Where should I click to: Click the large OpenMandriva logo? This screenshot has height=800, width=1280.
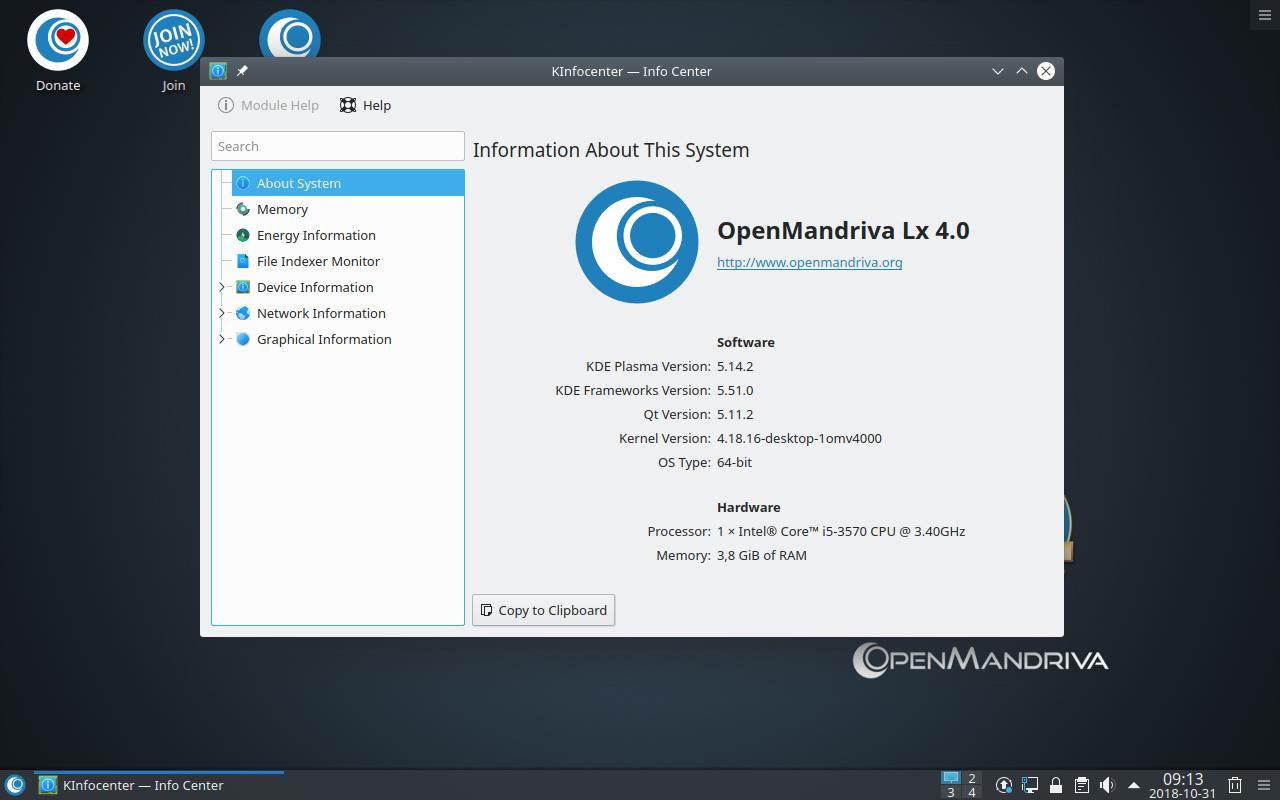coord(637,242)
